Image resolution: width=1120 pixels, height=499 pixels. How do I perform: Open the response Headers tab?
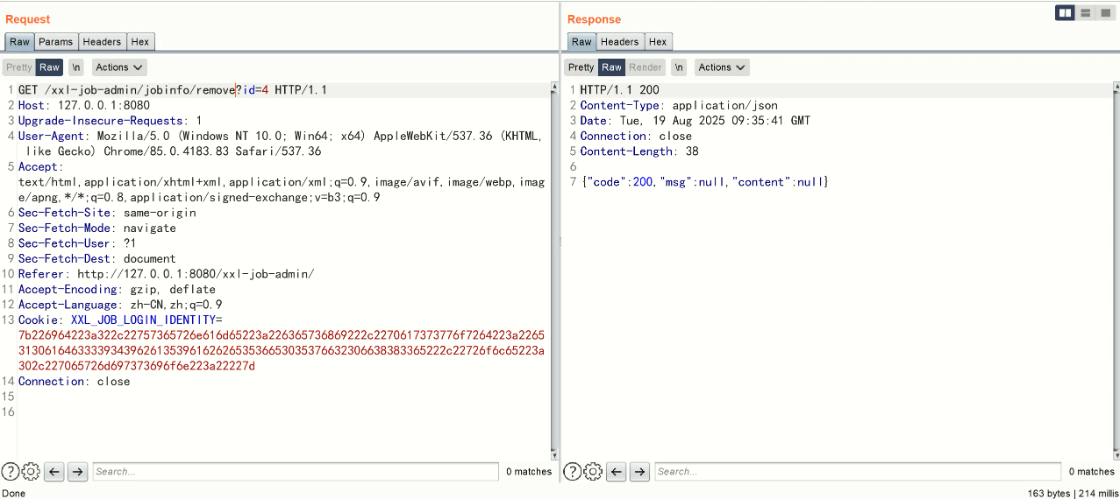(x=620, y=42)
